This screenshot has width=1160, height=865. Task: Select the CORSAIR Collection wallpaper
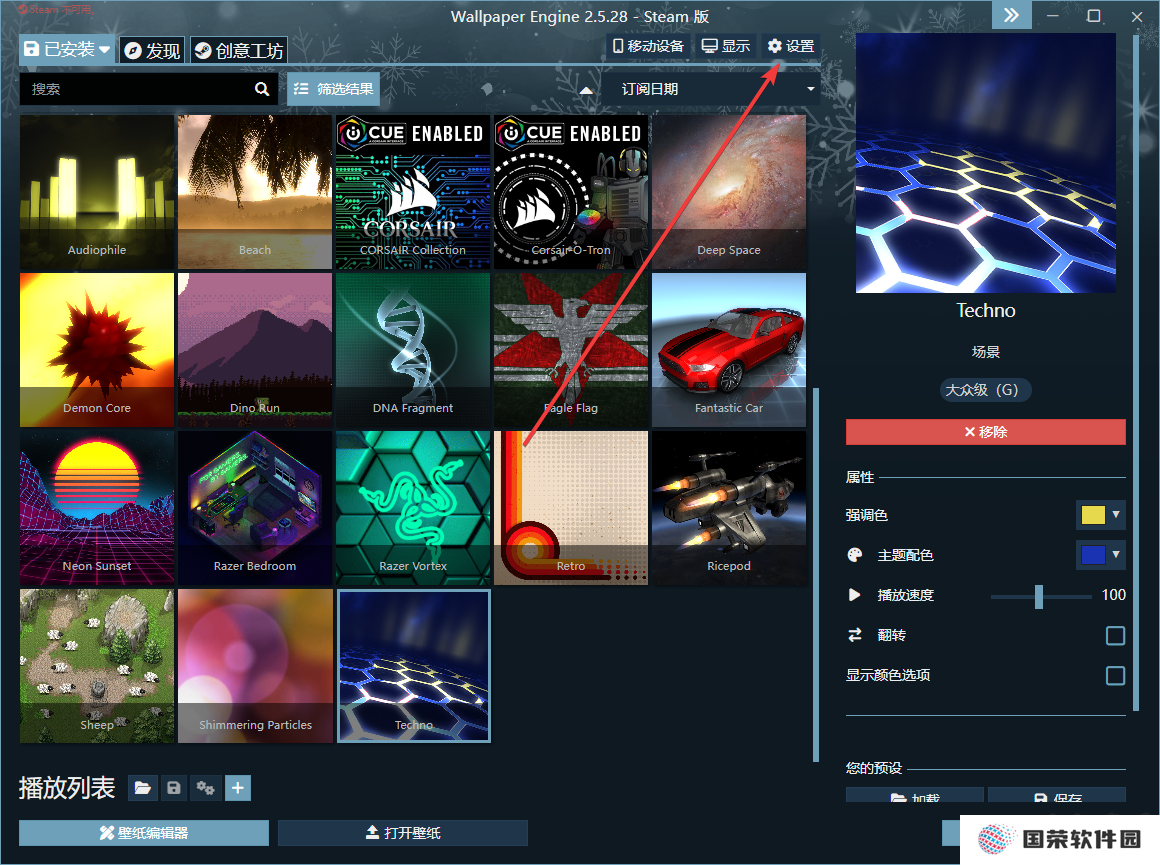413,192
